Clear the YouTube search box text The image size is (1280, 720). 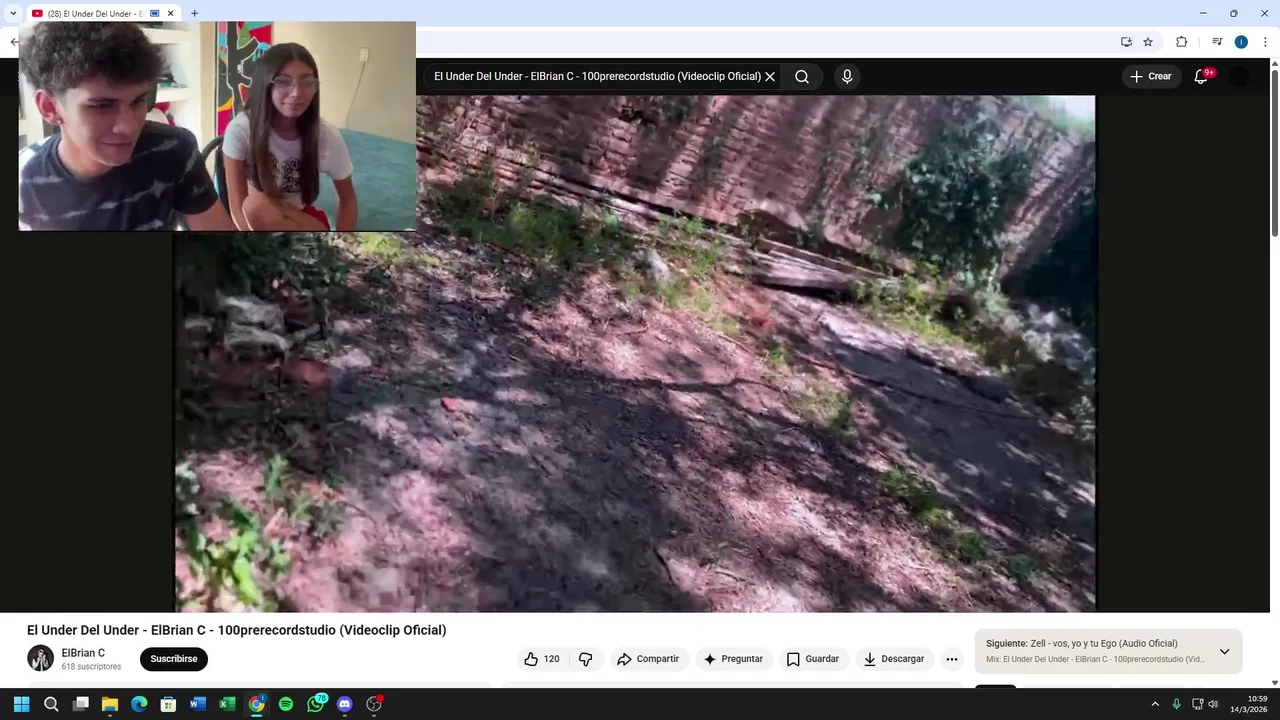pyautogui.click(x=770, y=77)
